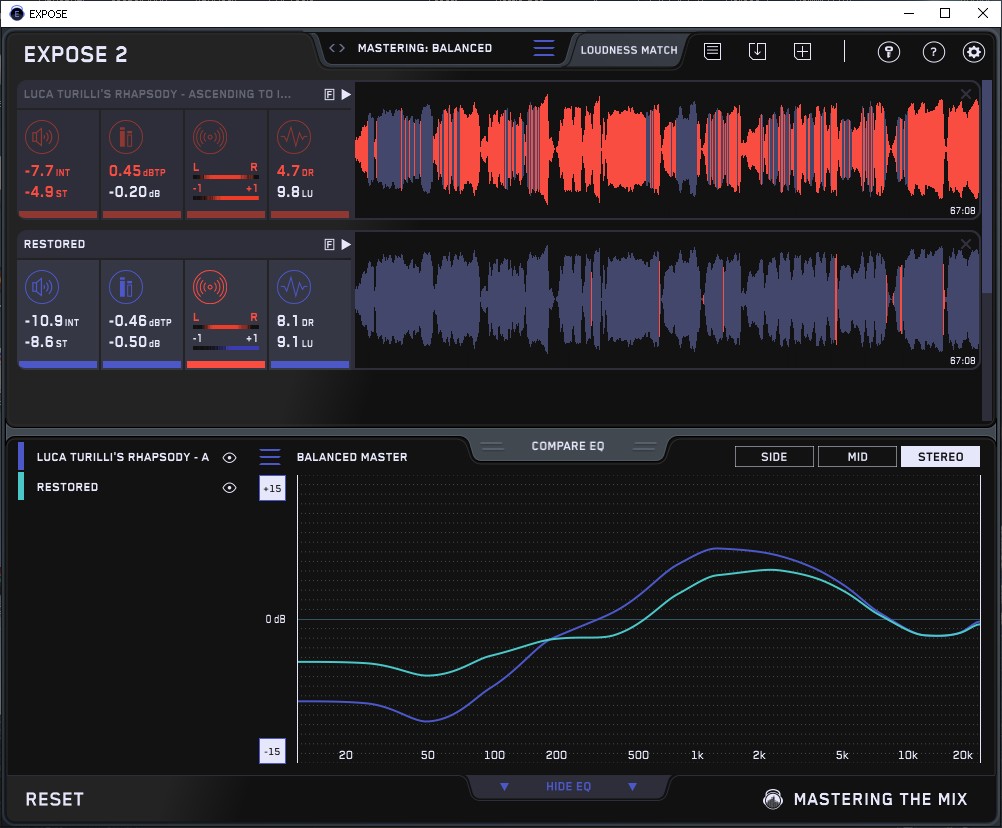Add a new track with the plus icon

coord(803,51)
